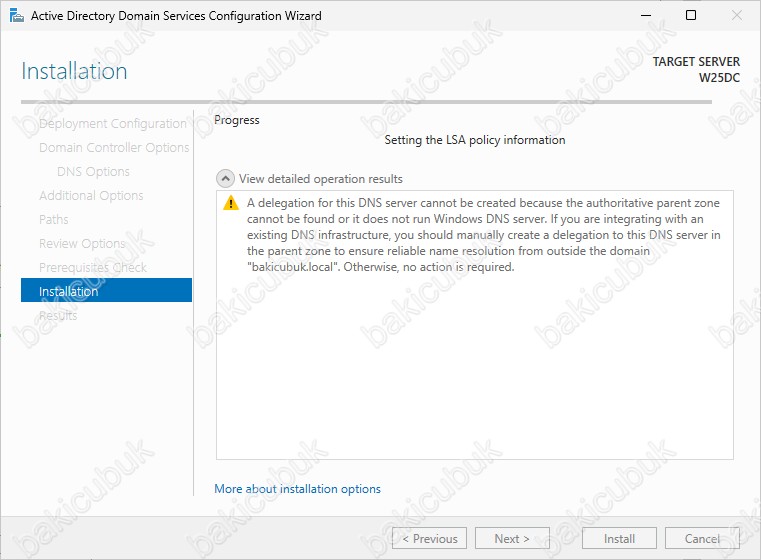
Task: Select Review Options step
Action: click(82, 243)
